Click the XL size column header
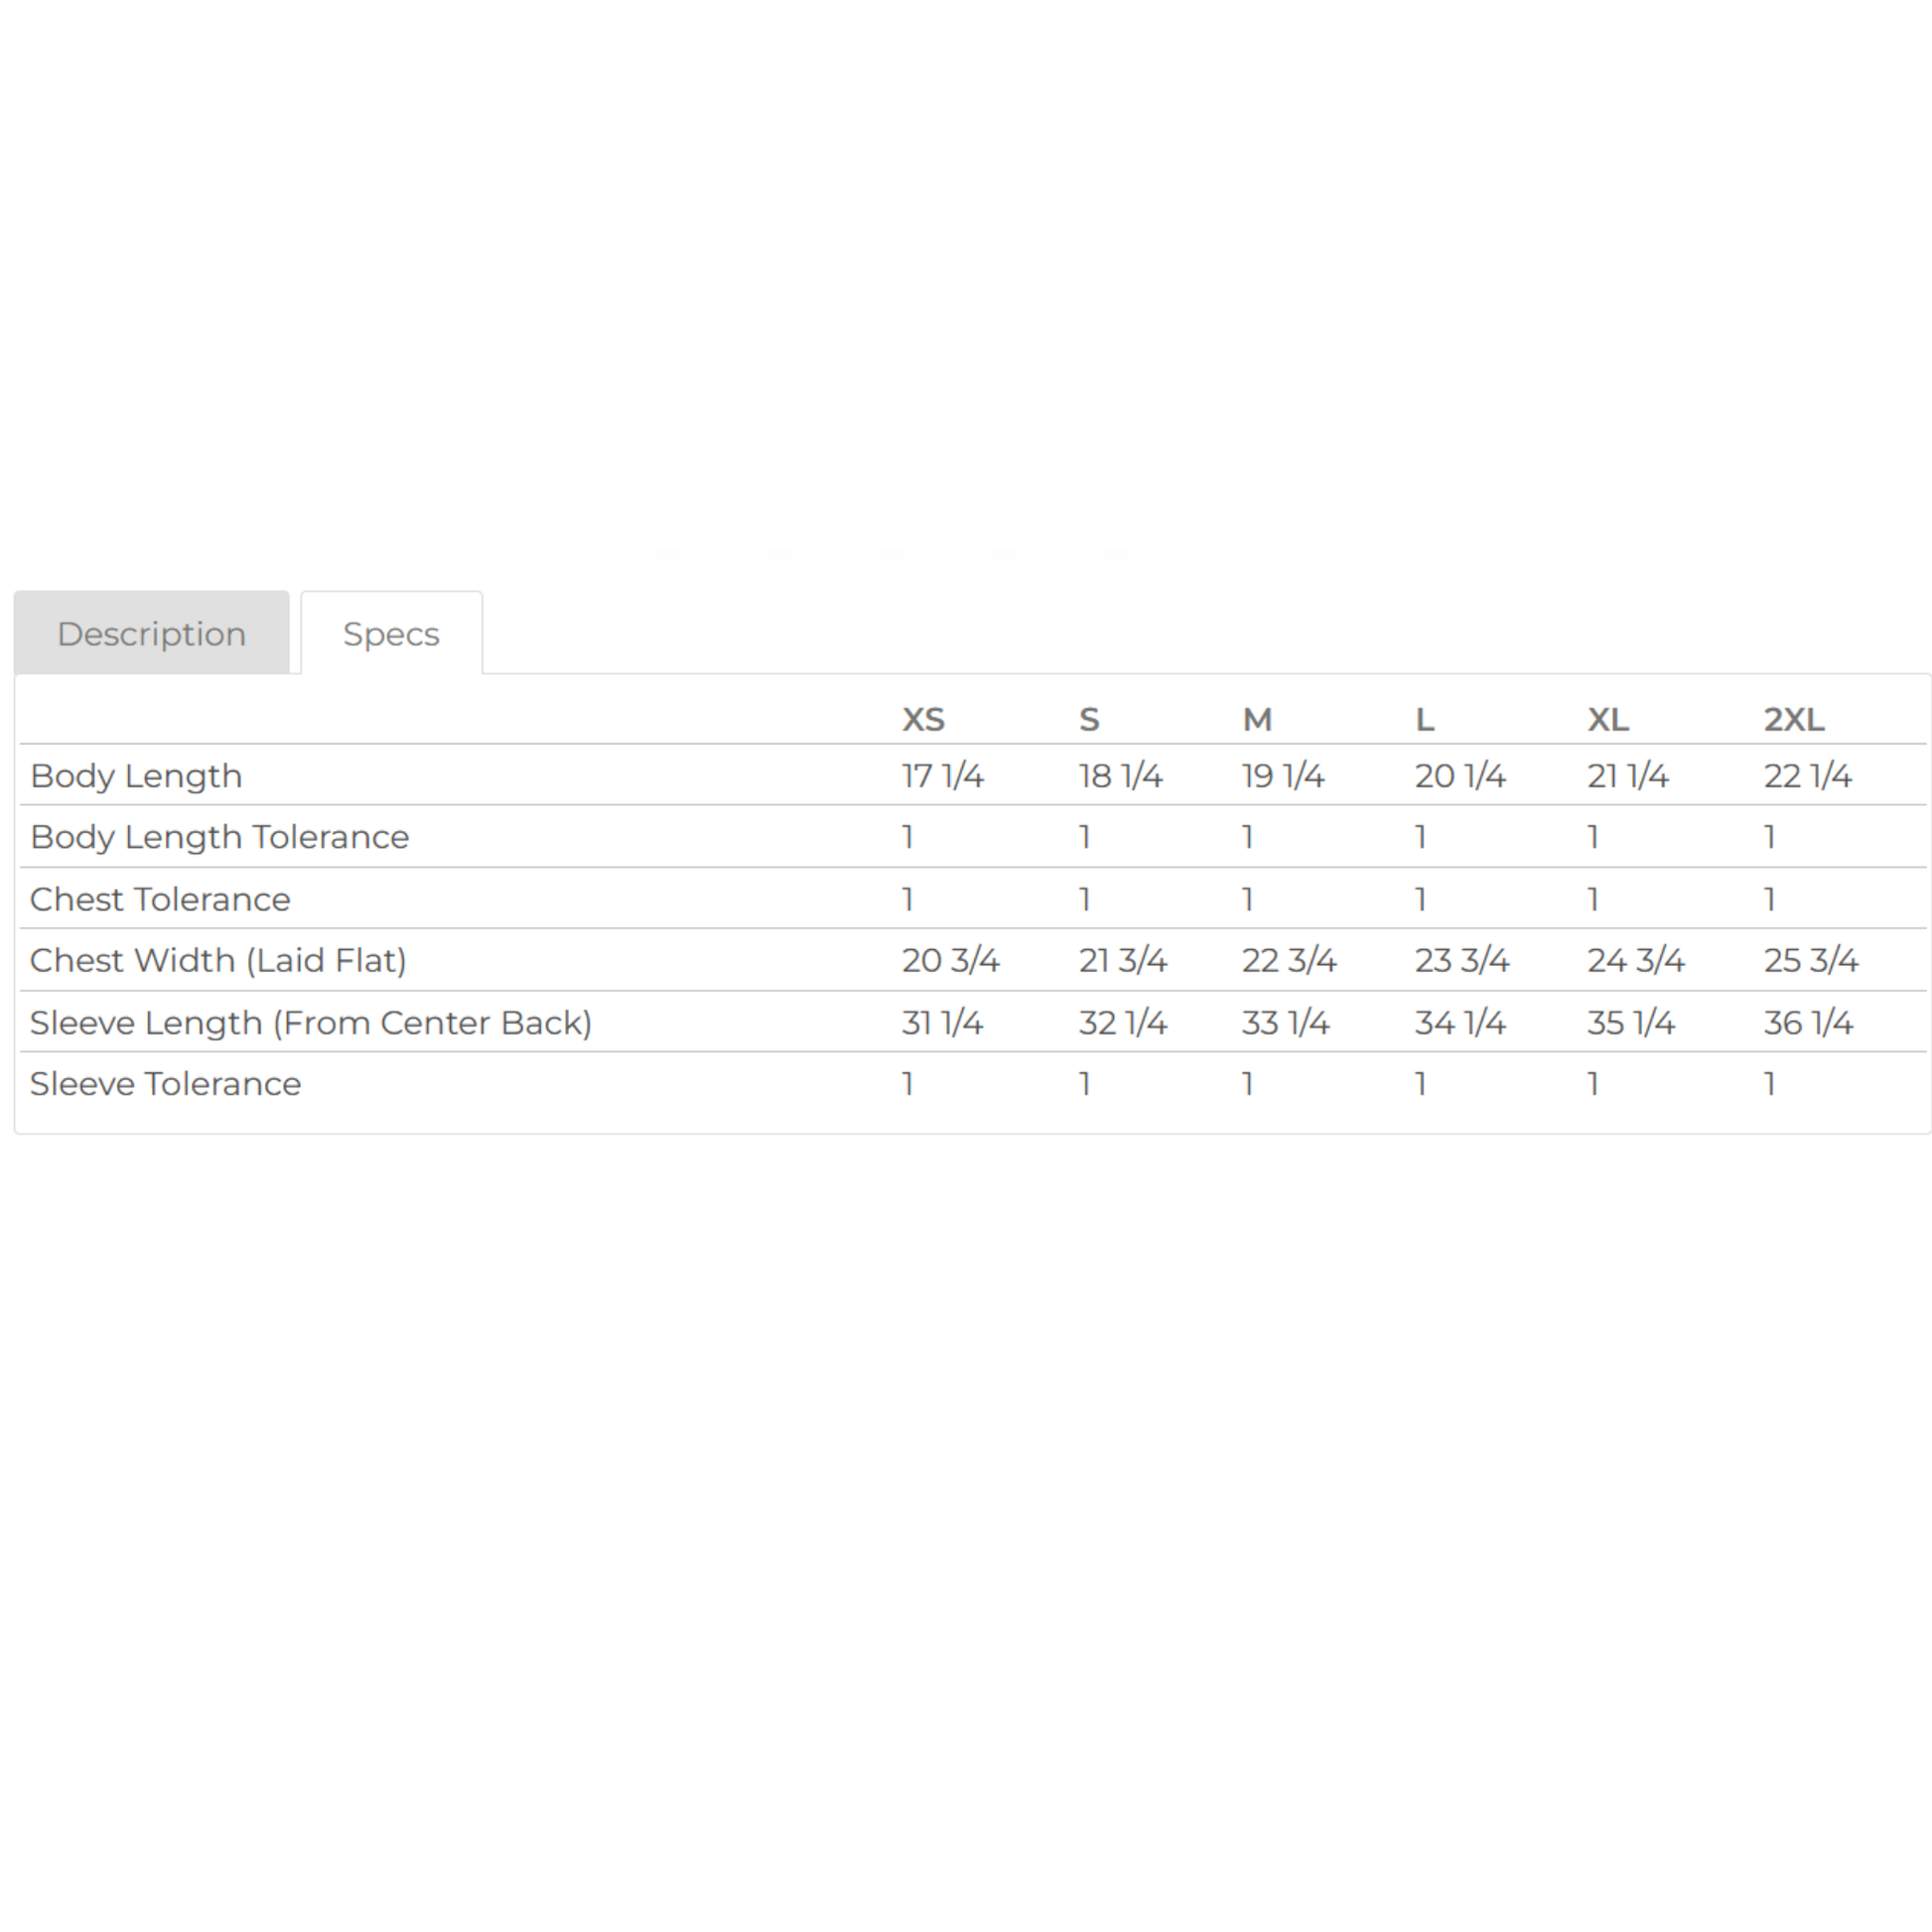This screenshot has height=1932, width=1932. pos(1608,719)
